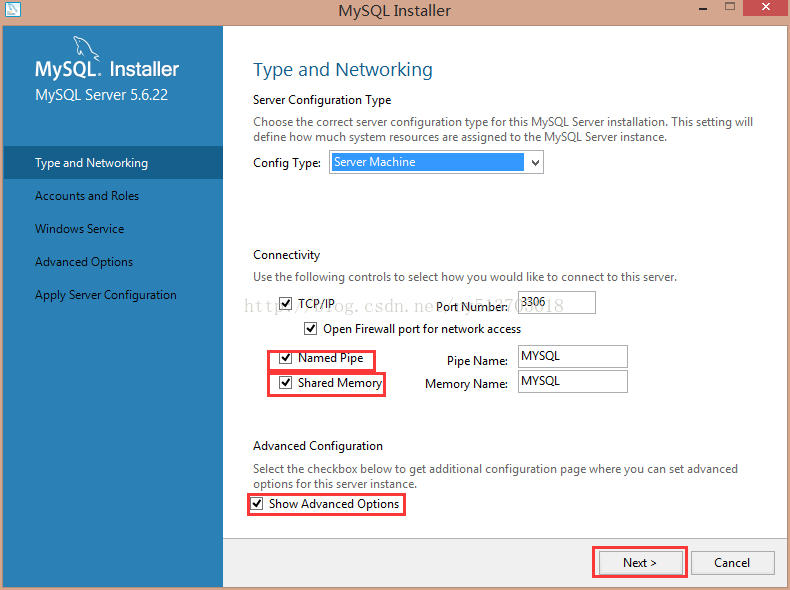Uncheck the Named Pipe option
The height and width of the screenshot is (590, 790).
coord(286,358)
